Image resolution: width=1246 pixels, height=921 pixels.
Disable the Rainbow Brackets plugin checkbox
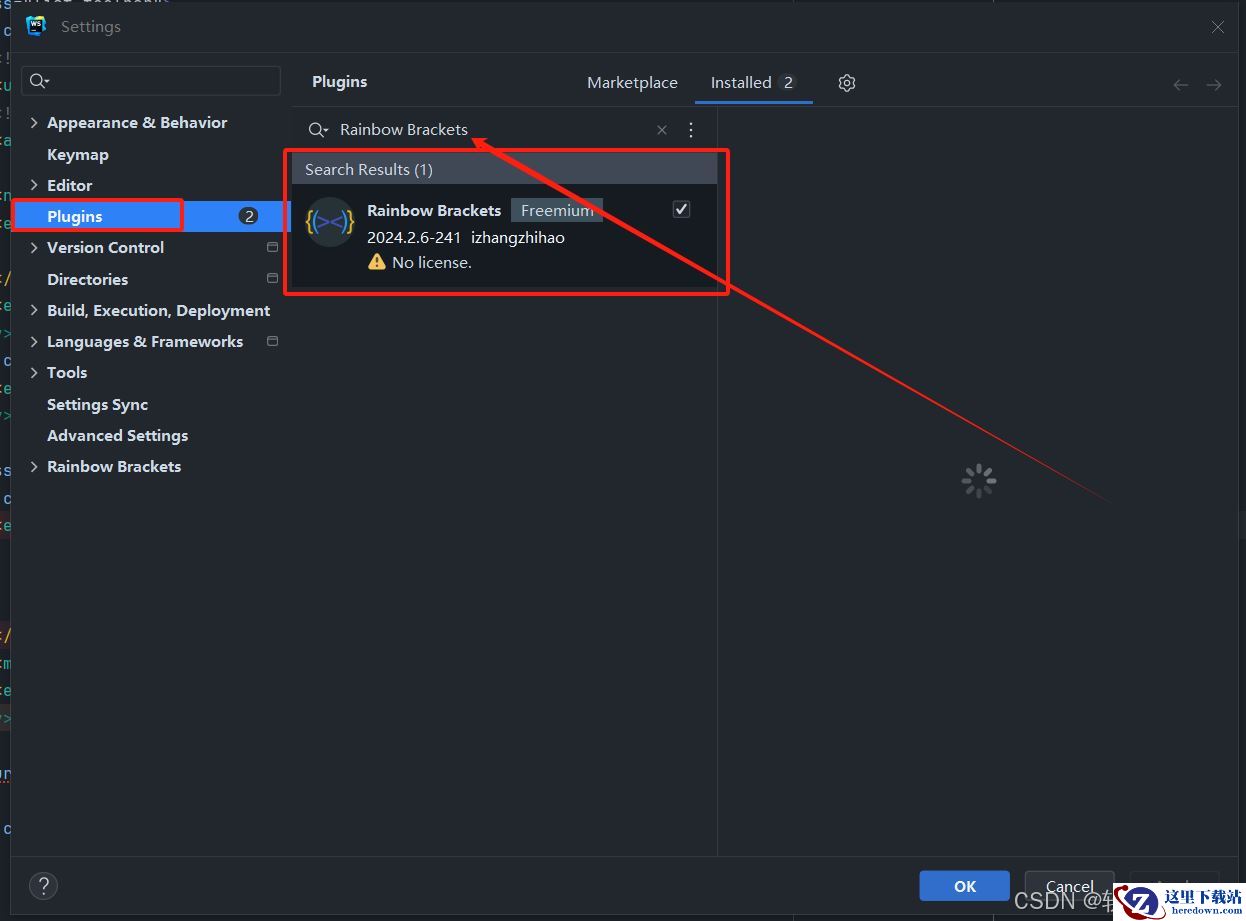tap(681, 209)
